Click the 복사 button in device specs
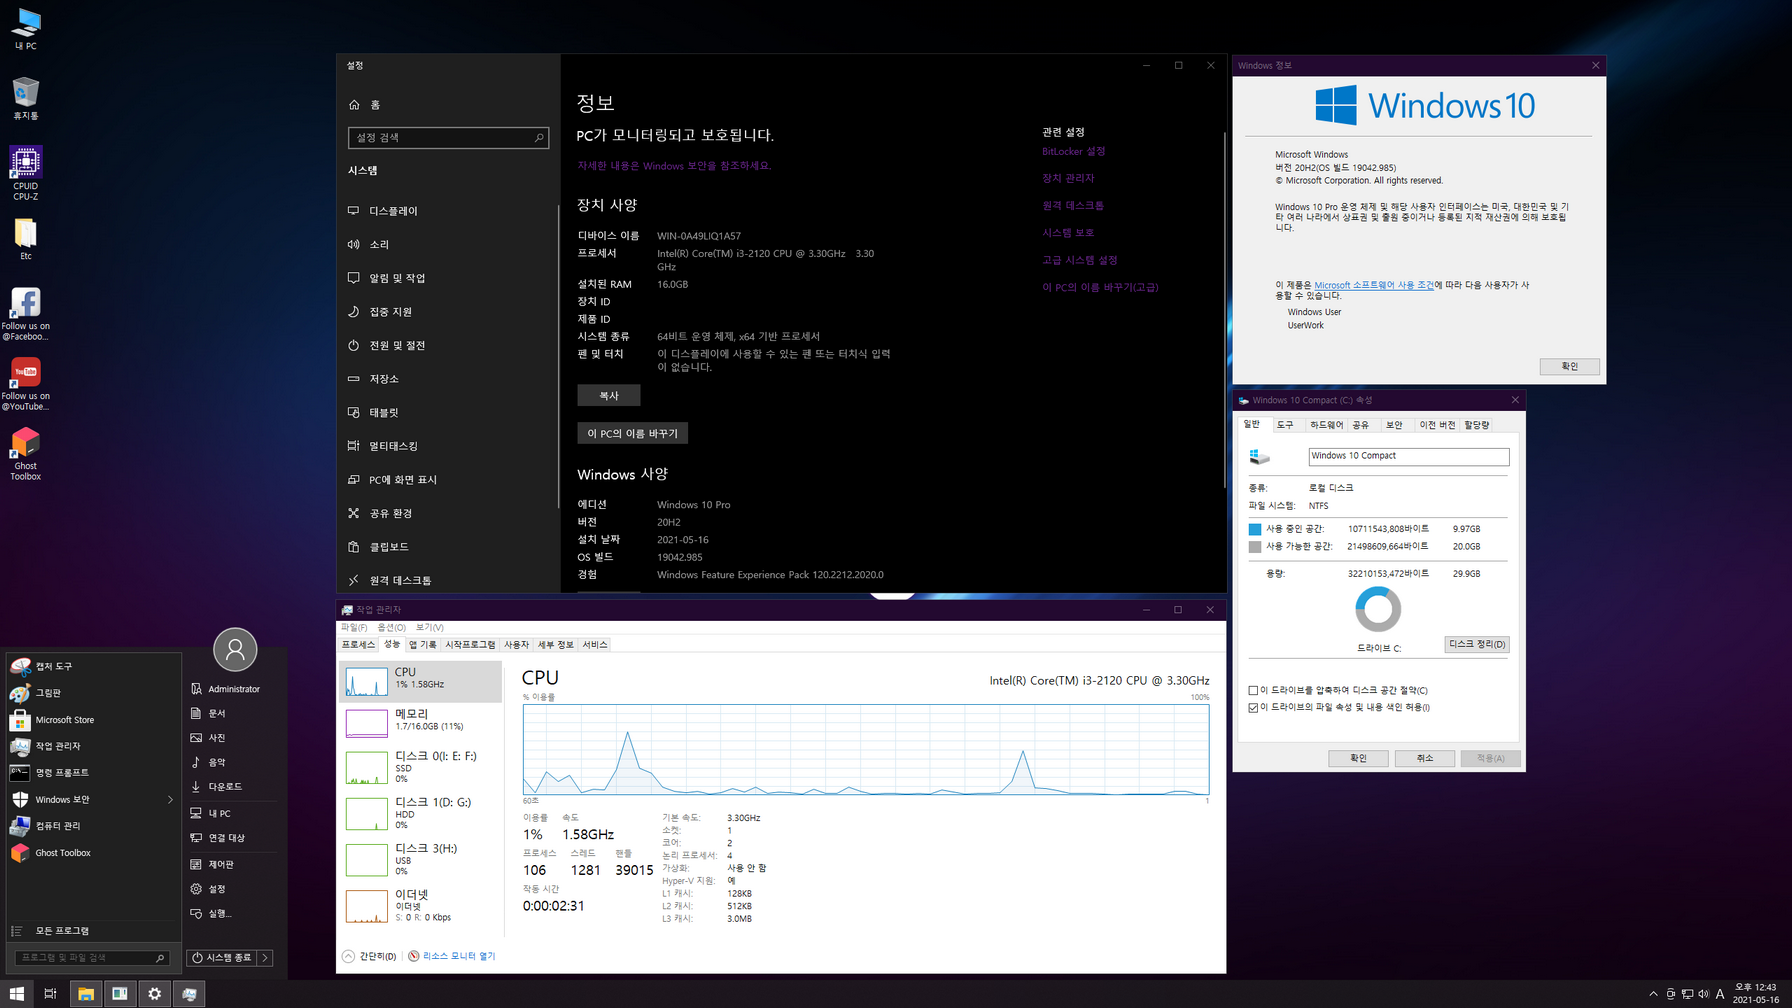 click(609, 396)
